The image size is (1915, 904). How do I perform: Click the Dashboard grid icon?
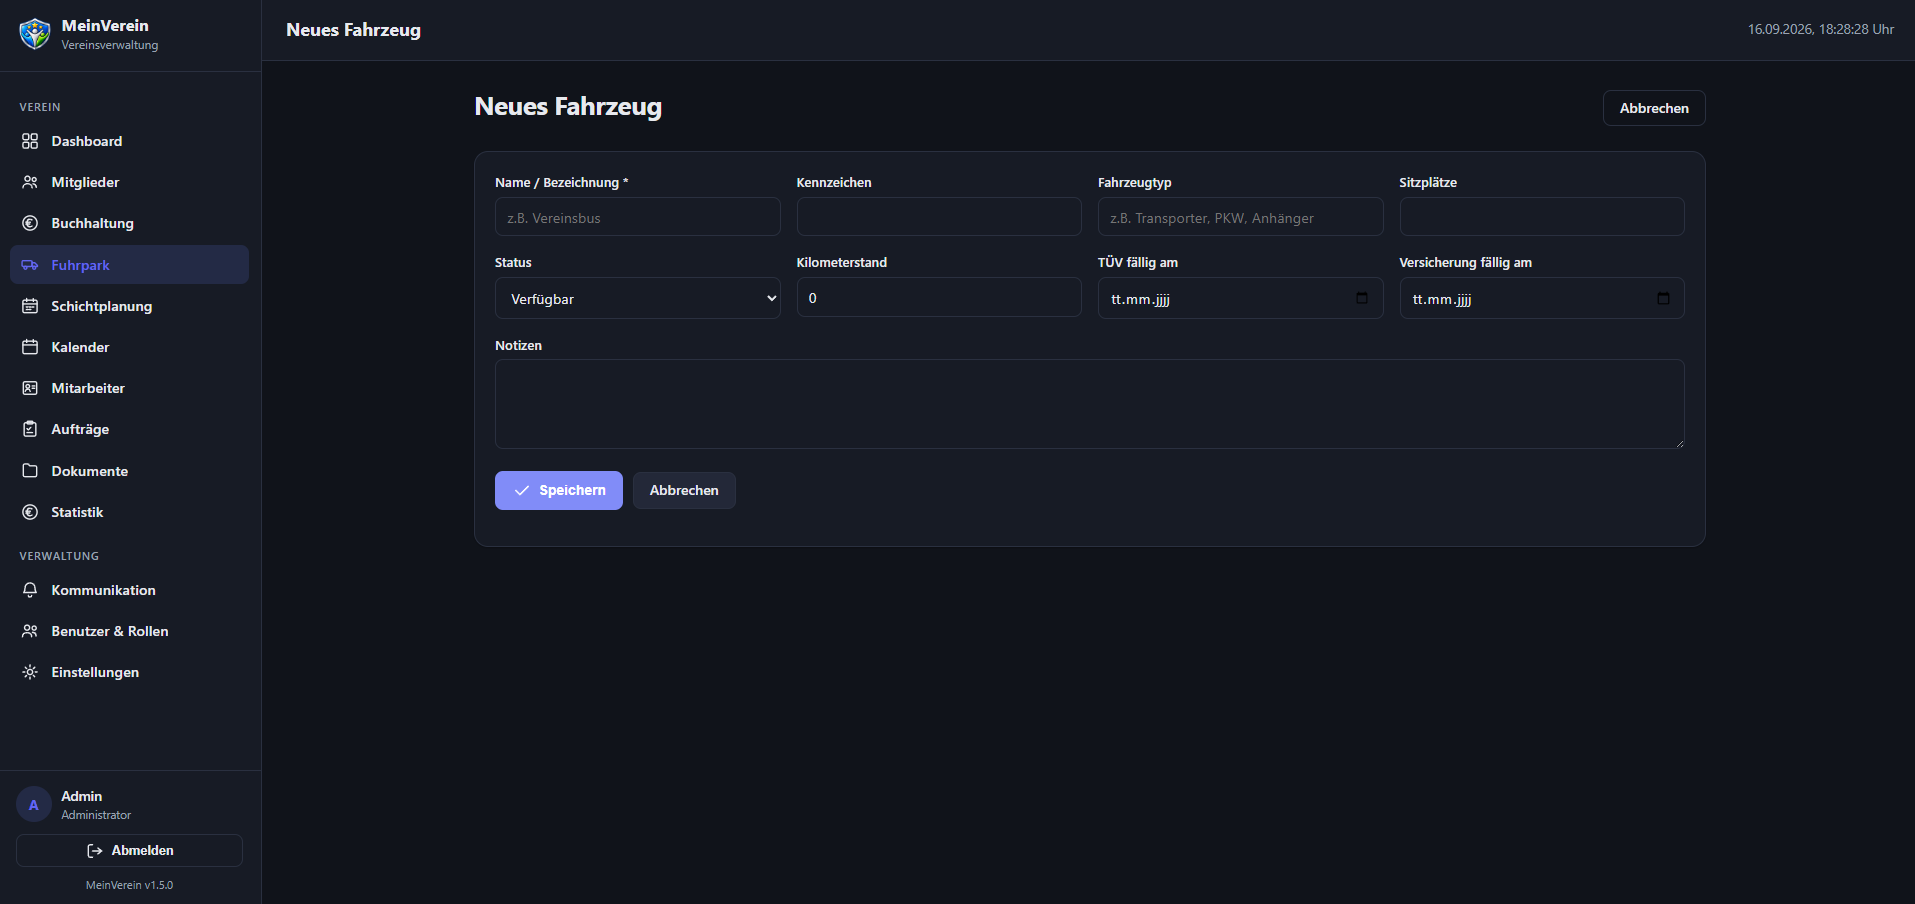pos(30,141)
